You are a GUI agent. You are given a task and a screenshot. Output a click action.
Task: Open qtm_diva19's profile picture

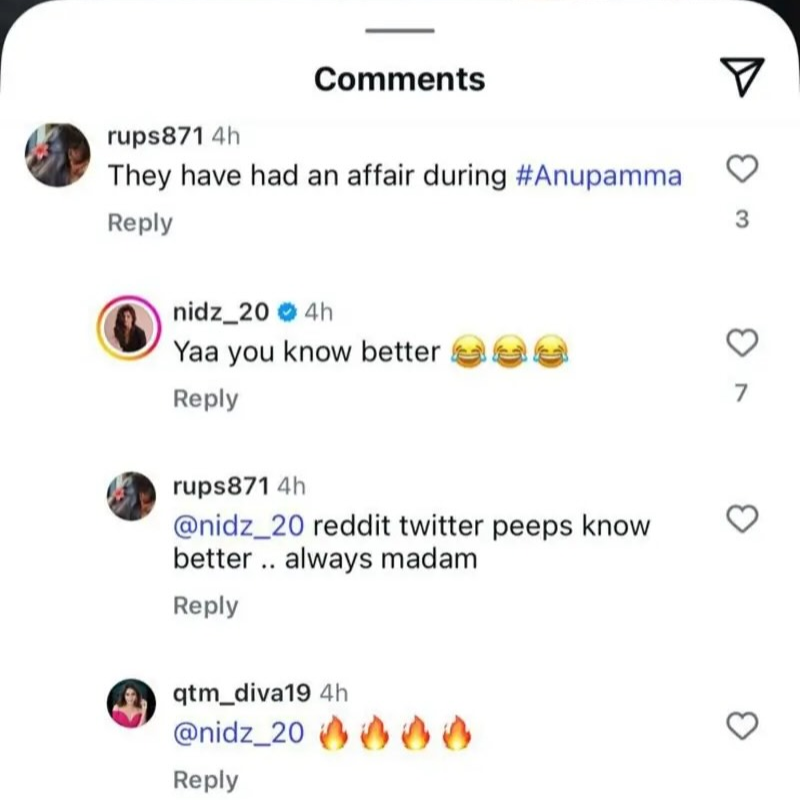click(x=130, y=709)
